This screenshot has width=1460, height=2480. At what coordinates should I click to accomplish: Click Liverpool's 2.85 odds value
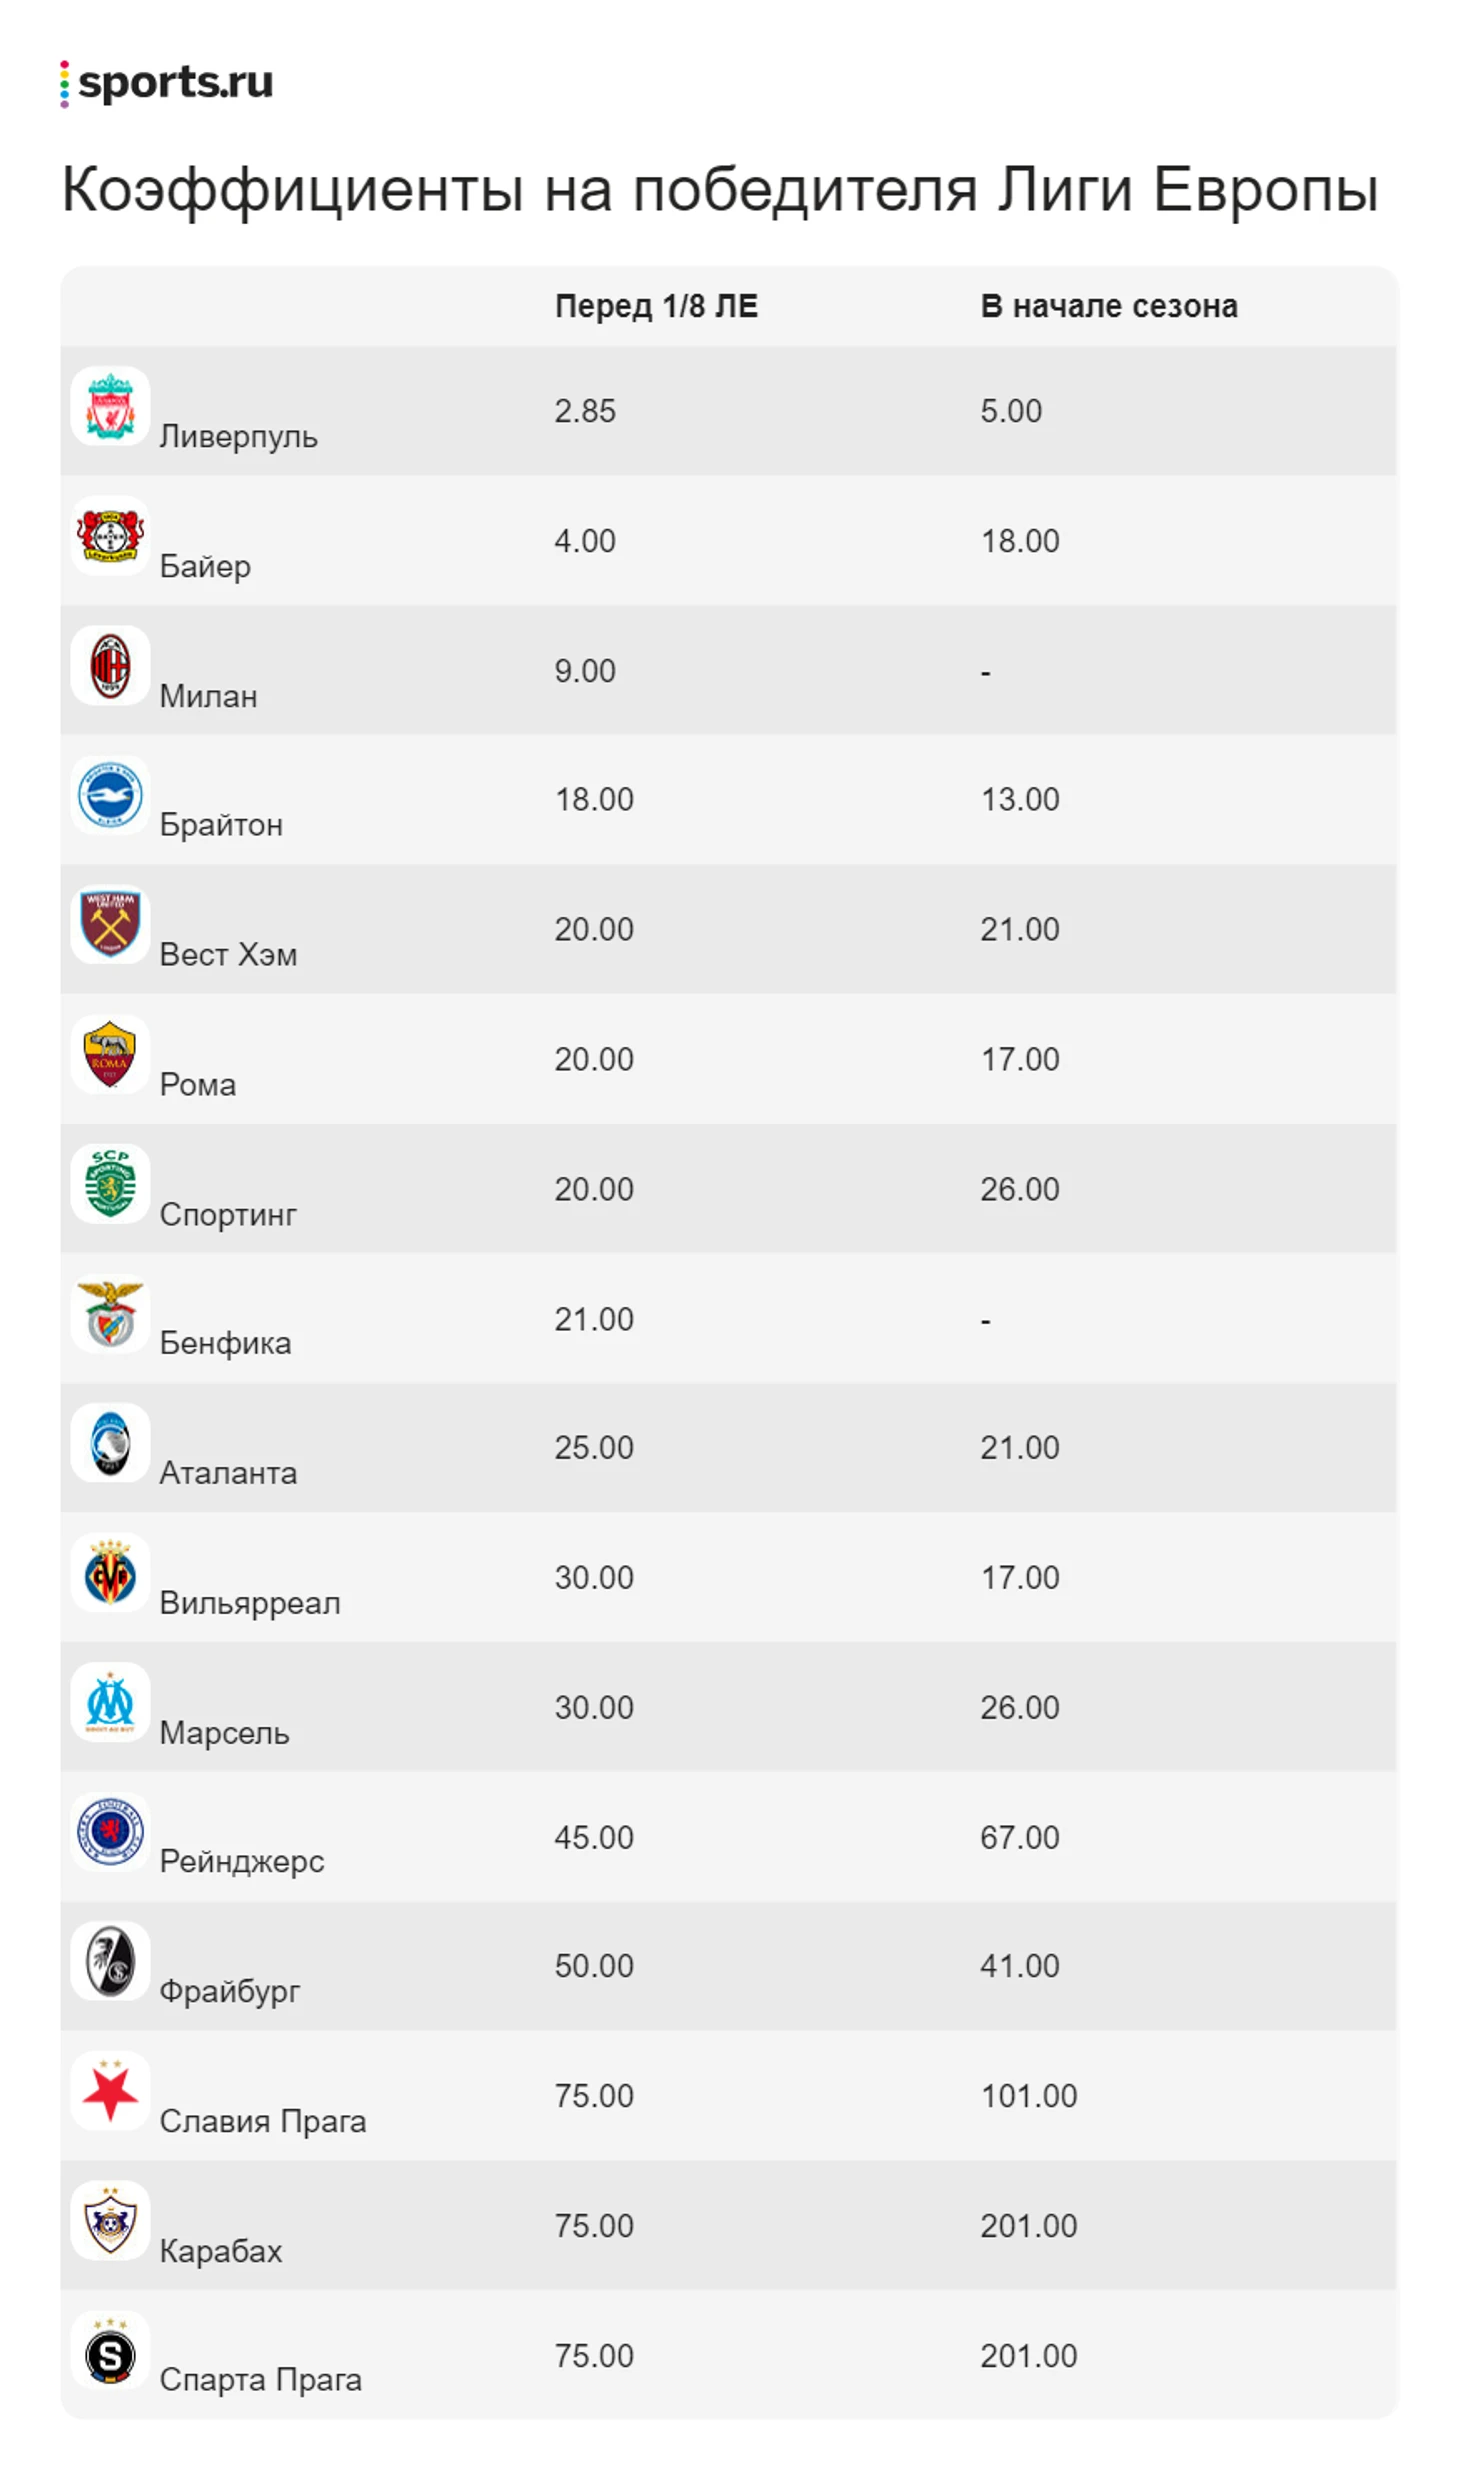click(x=585, y=411)
